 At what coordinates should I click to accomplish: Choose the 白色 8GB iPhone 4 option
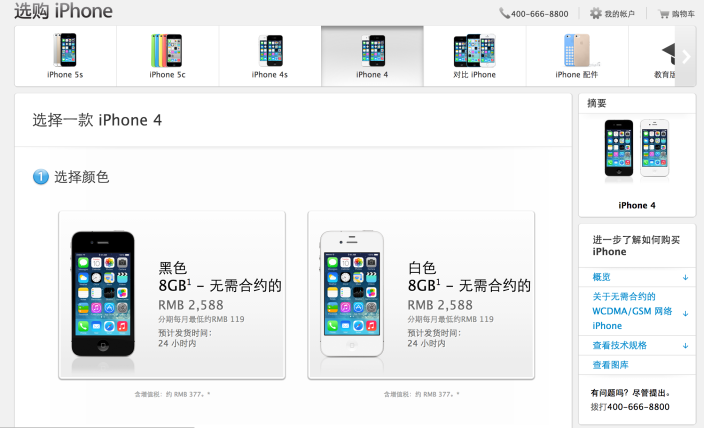(421, 295)
